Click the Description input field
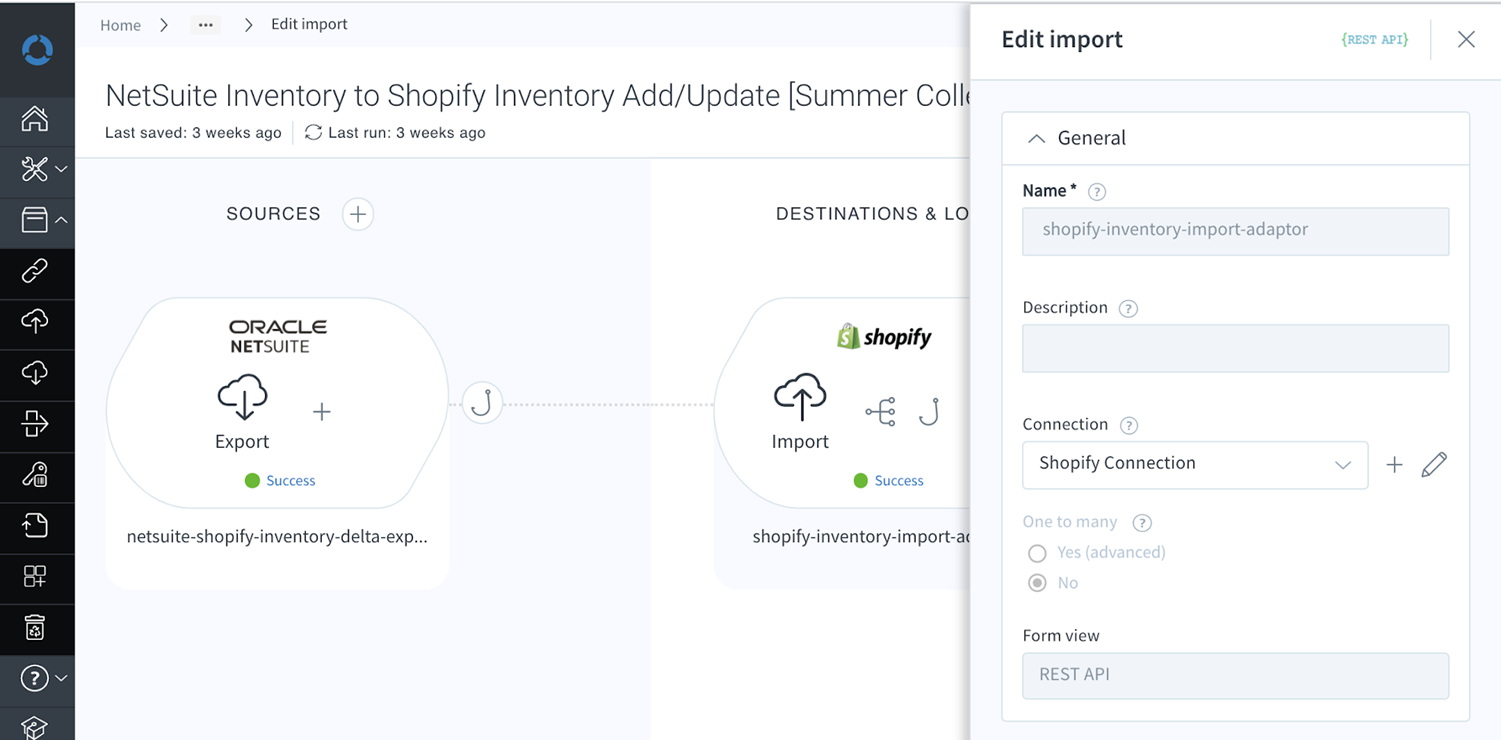The width and height of the screenshot is (1501, 740). tap(1235, 349)
